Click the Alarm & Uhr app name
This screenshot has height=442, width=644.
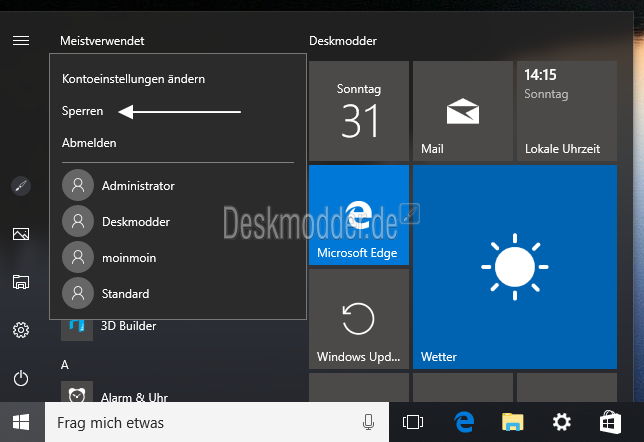(134, 397)
